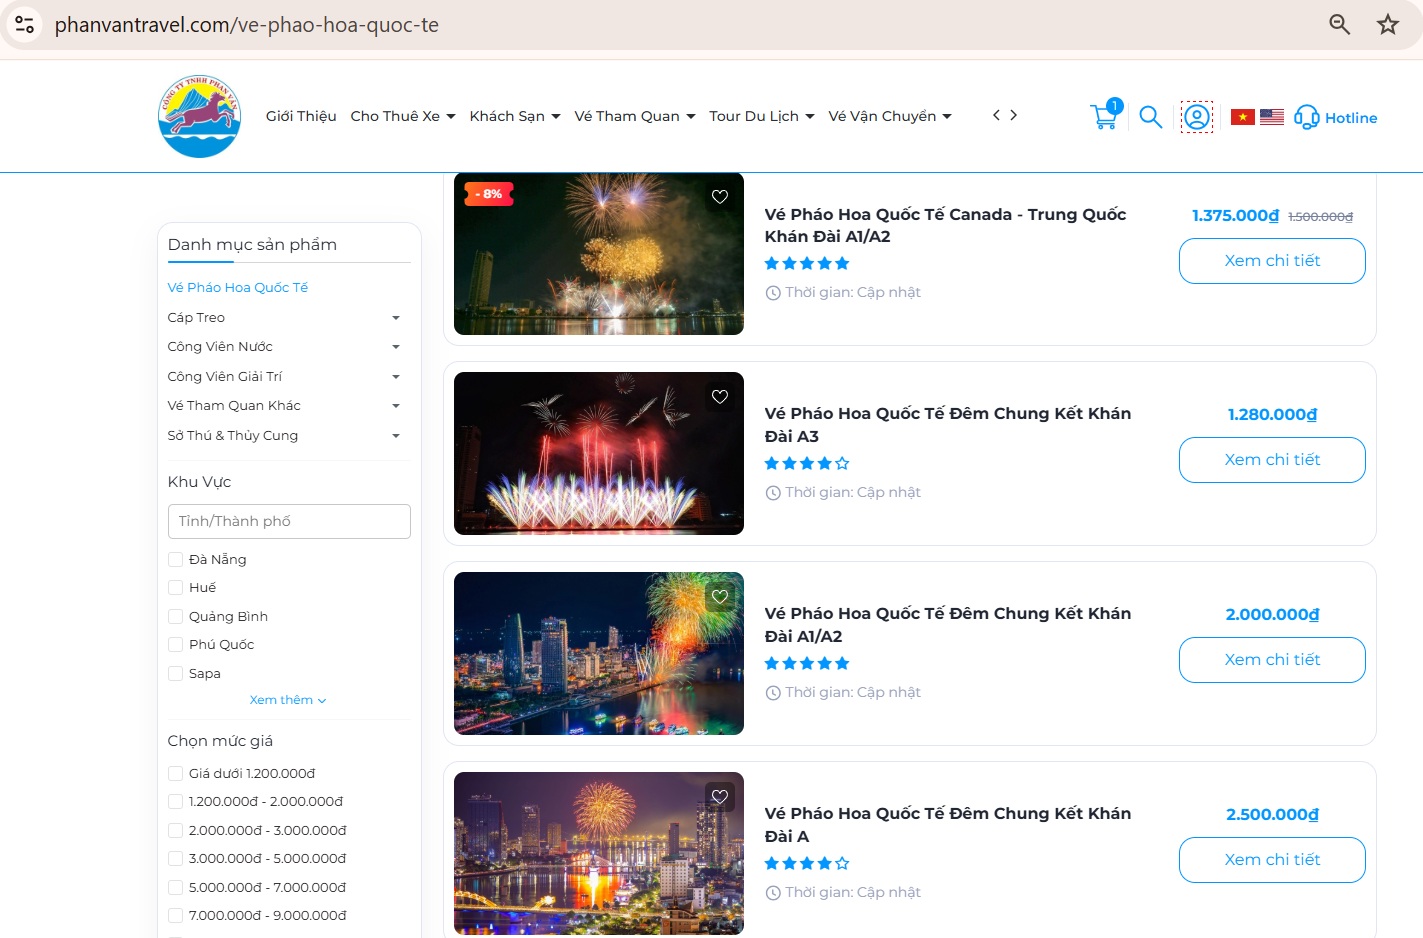The height and width of the screenshot is (938, 1423).
Task: Click the Phan Van Travel logo
Action: pos(199,116)
